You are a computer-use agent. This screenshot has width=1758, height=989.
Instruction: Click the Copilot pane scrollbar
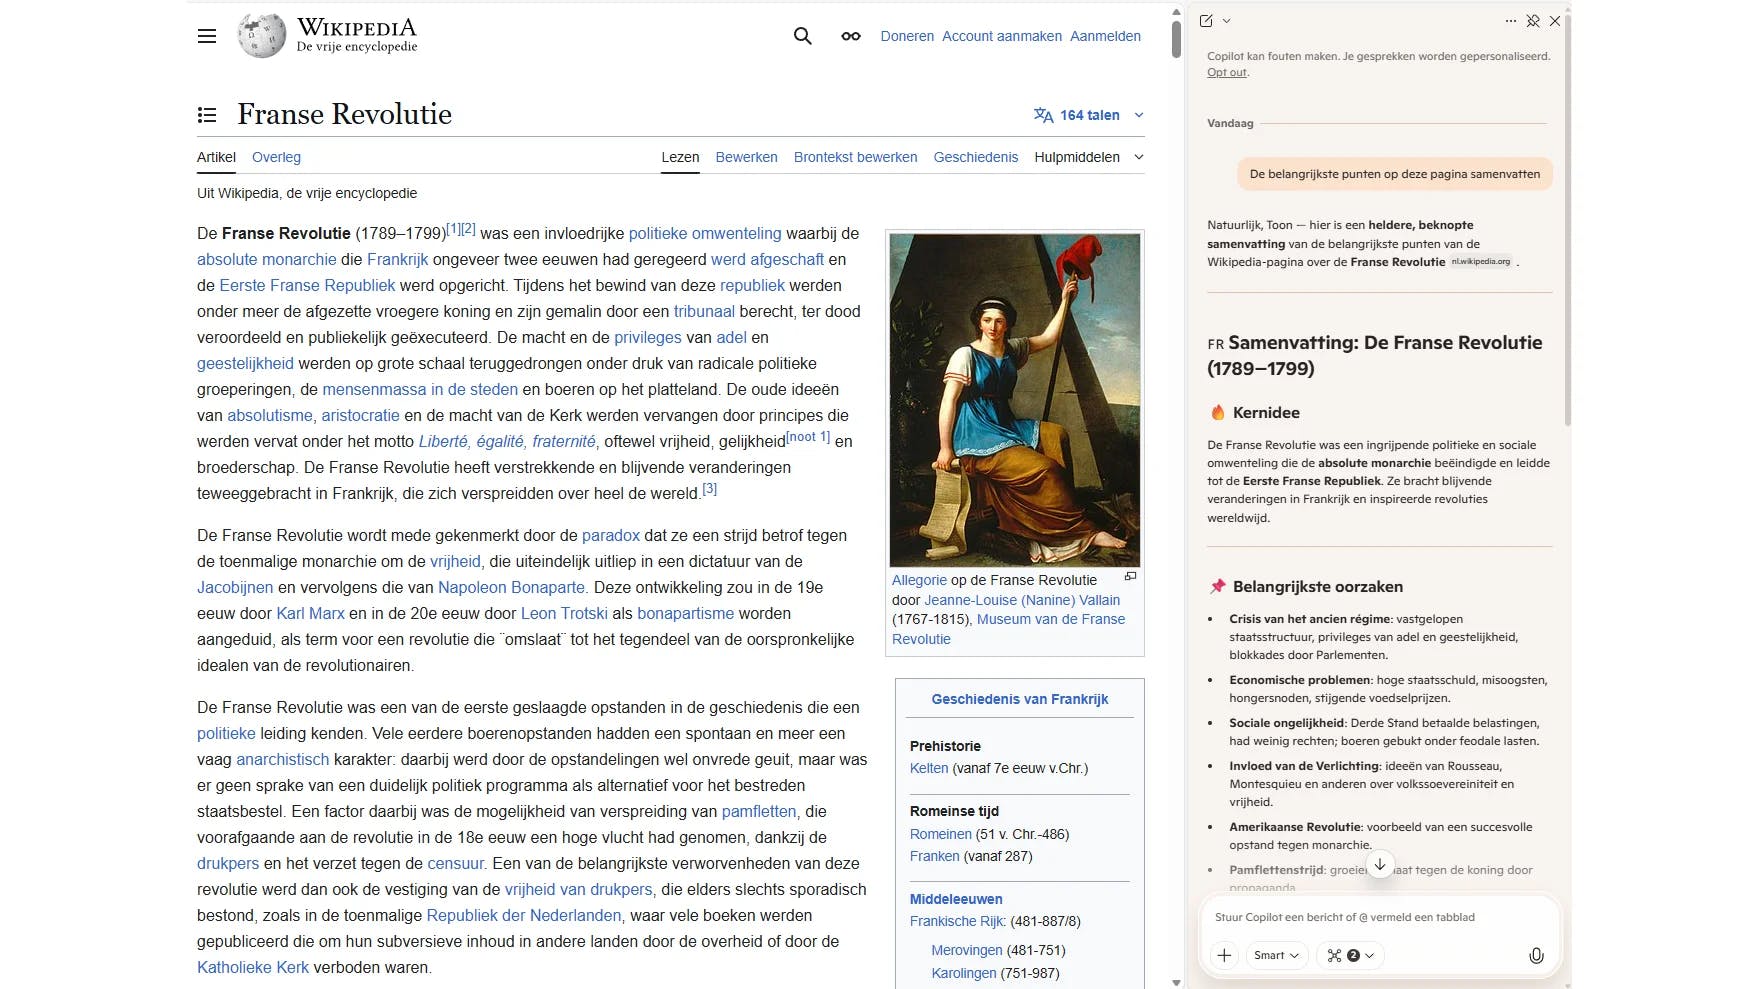point(1567,220)
